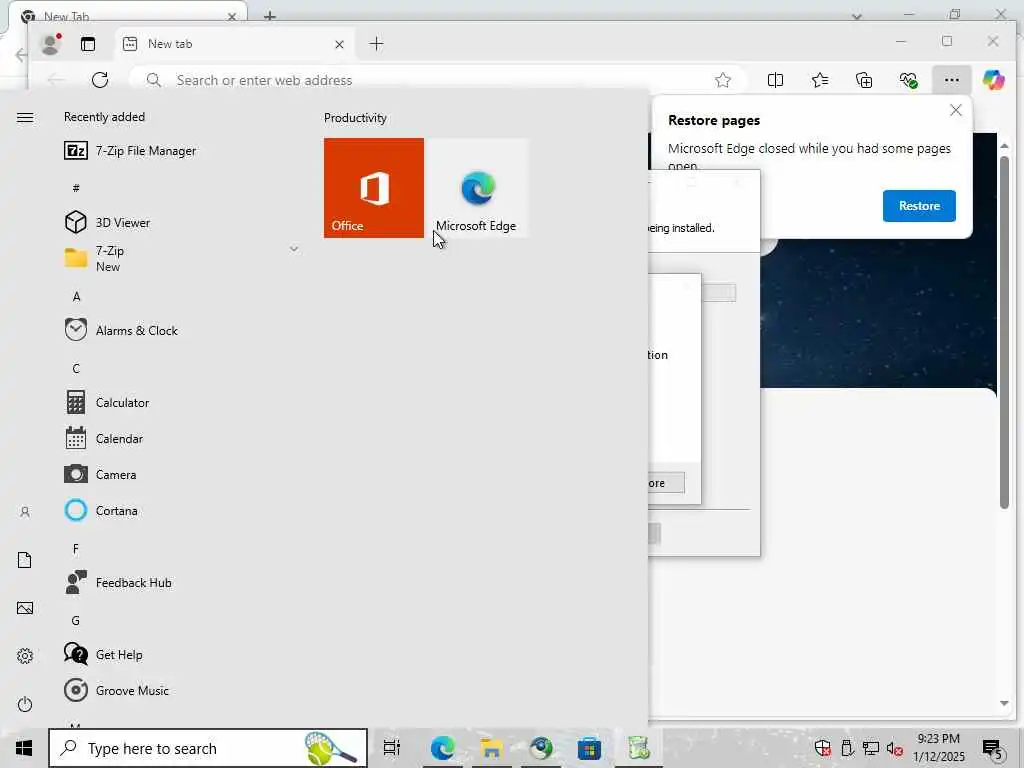Click the Microsoft Edge tile
The width and height of the screenshot is (1024, 768).
pyautogui.click(x=477, y=188)
